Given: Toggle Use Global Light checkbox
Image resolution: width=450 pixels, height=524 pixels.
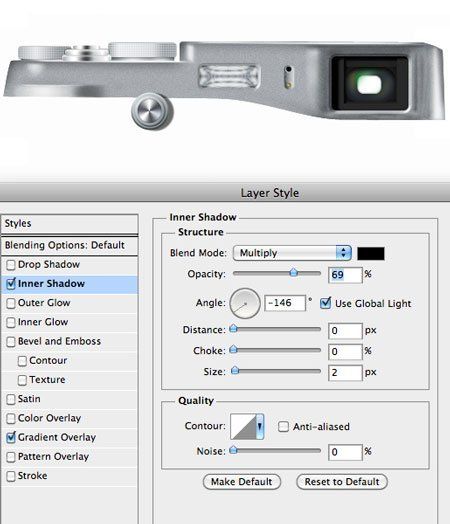Looking at the screenshot, I should point(325,303).
